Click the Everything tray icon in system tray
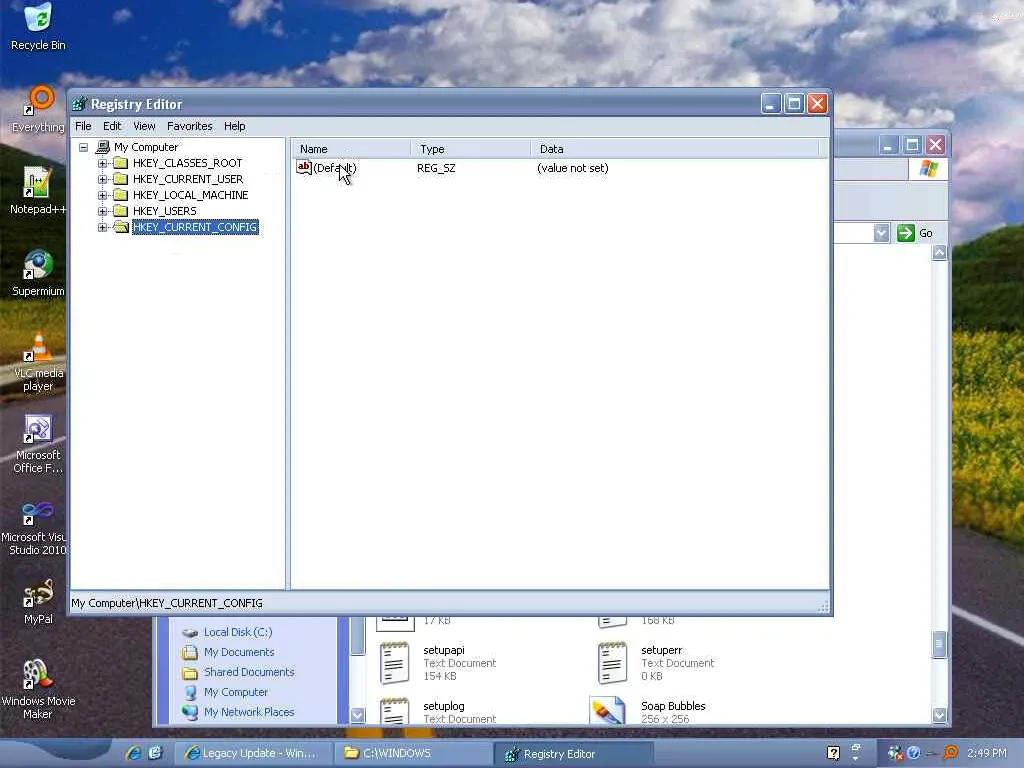1024x768 pixels. coord(951,753)
